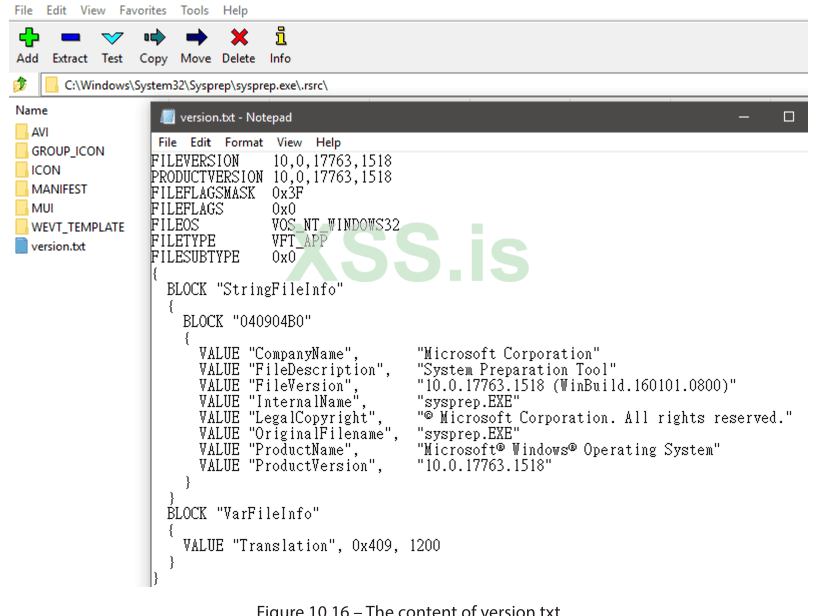Click BLOCK "VarFileInfo" line

tap(243, 514)
